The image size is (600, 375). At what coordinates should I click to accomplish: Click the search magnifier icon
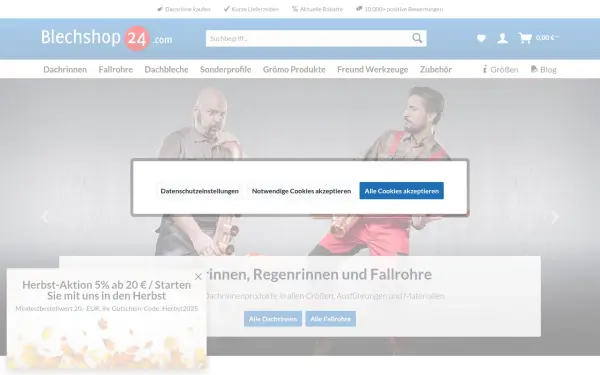coord(417,38)
